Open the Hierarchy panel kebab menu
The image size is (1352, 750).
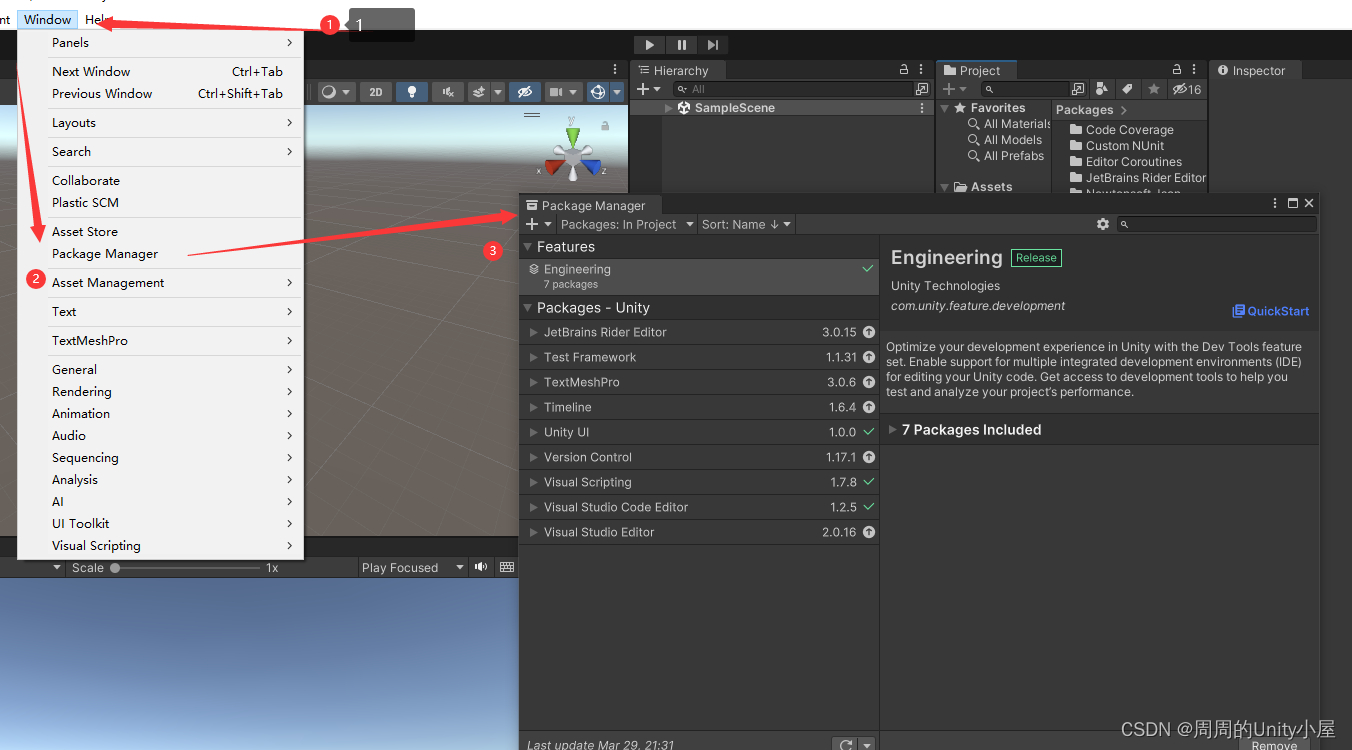923,69
